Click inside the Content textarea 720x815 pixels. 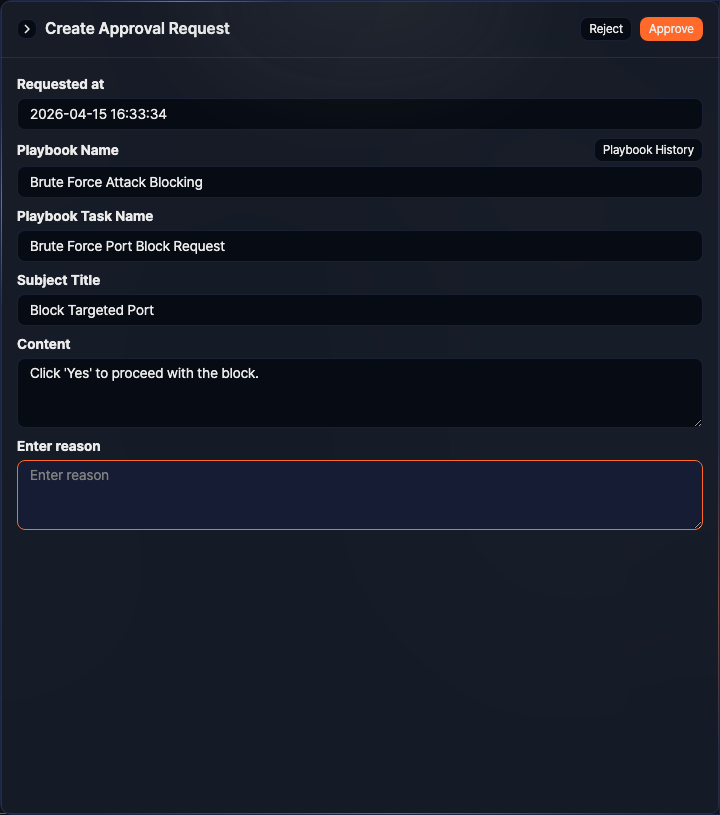pyautogui.click(x=360, y=392)
